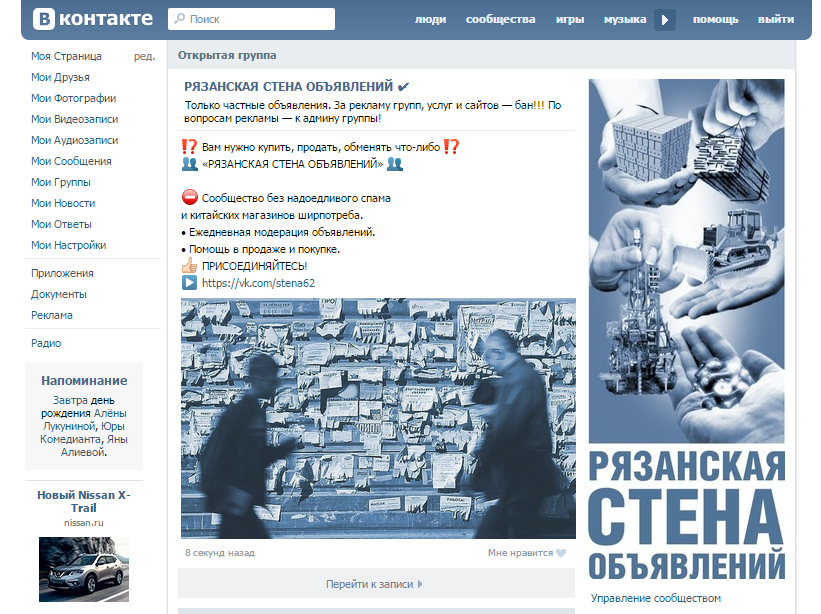Viewport: 821px width, 614px height.
Task: Click the «Открытая группа» header label
Action: coord(227,55)
